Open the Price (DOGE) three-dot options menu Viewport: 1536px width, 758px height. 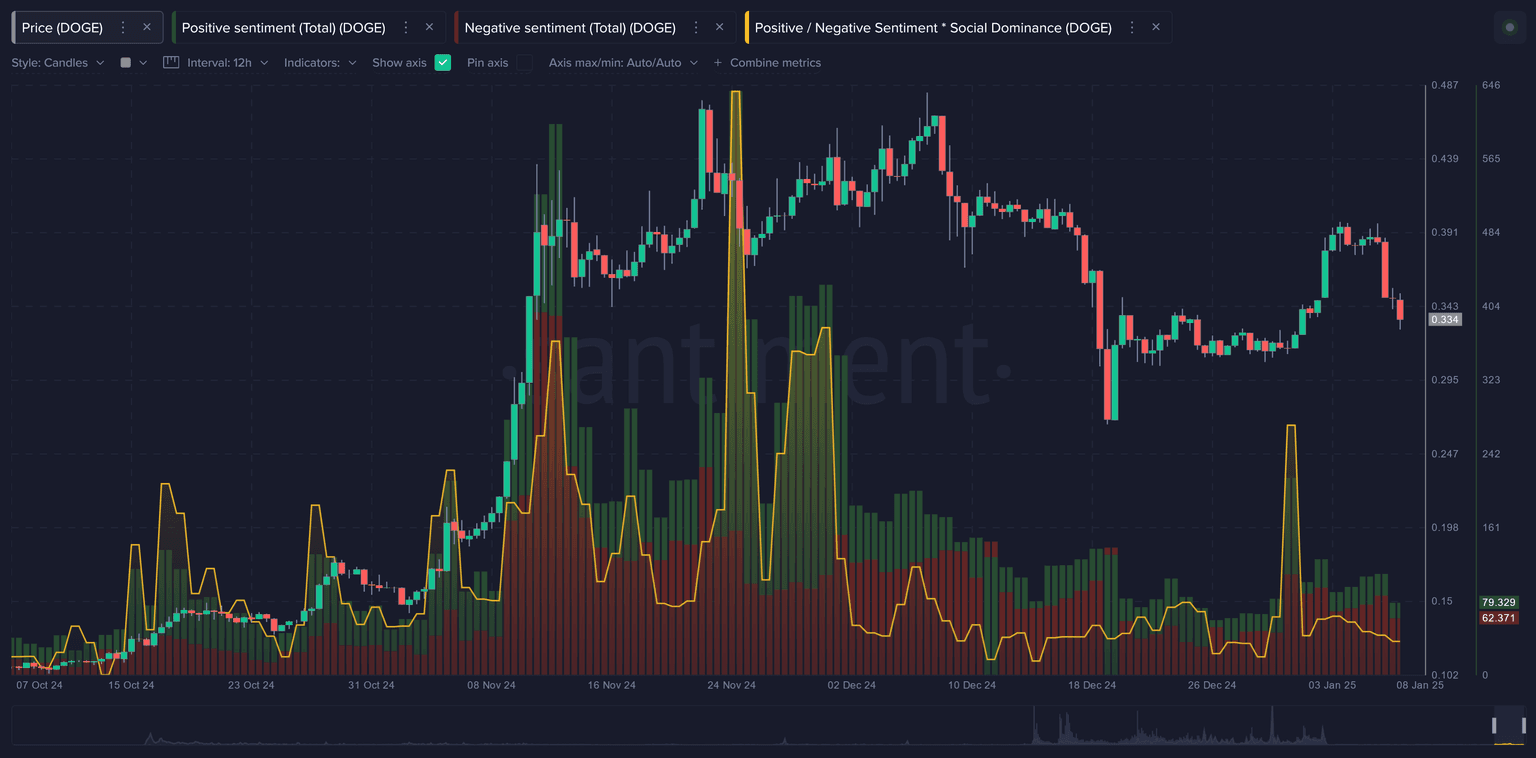[123, 28]
